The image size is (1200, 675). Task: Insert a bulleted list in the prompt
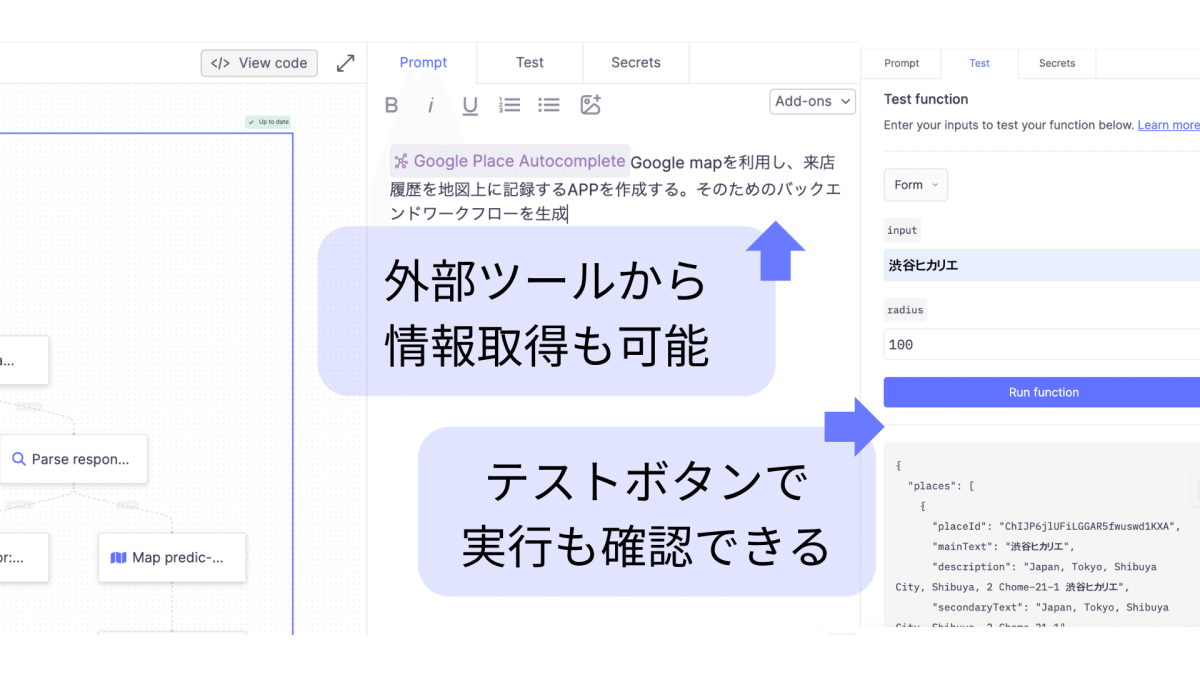pyautogui.click(x=549, y=105)
